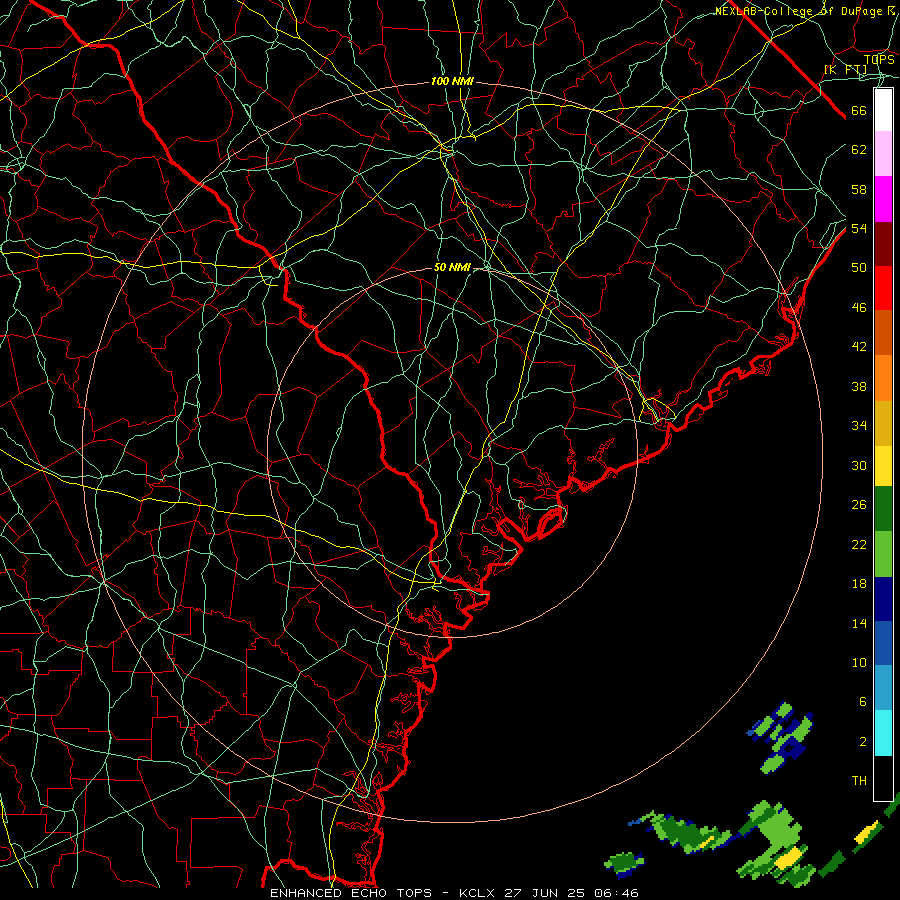Click the '50' legend value label
This screenshot has width=900, height=900.
coord(859,268)
